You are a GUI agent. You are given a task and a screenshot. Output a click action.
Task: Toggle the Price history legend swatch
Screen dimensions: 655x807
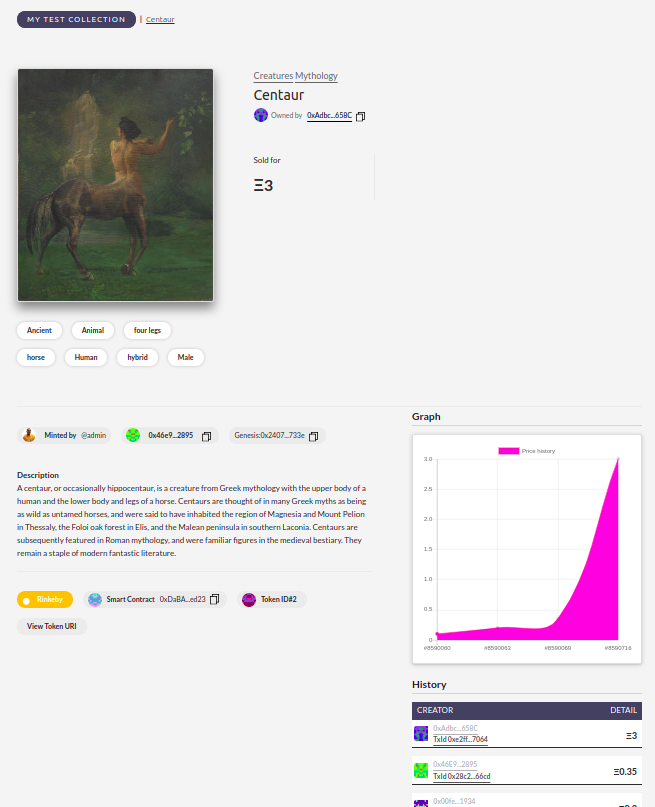[508, 451]
